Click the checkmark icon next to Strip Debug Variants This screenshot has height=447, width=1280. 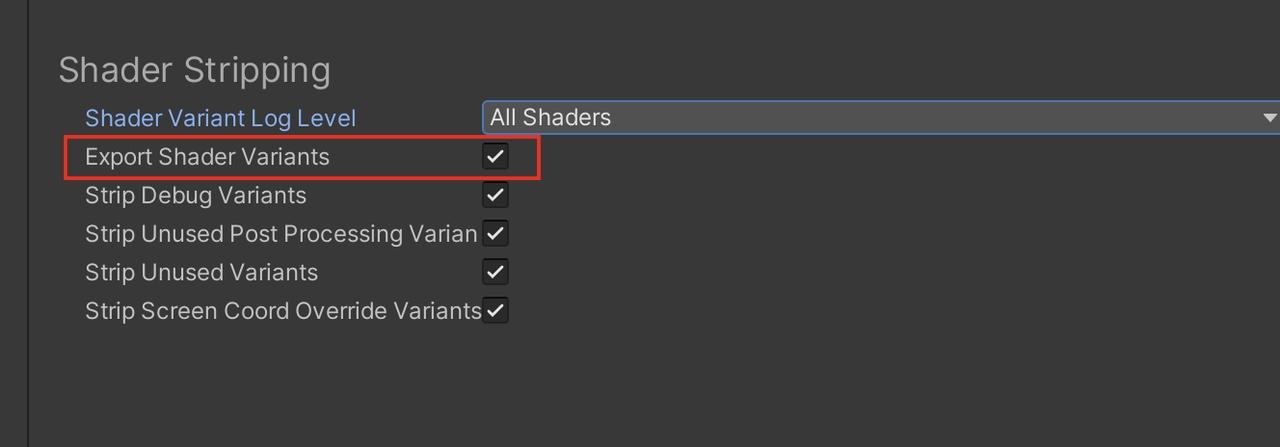[x=495, y=194]
